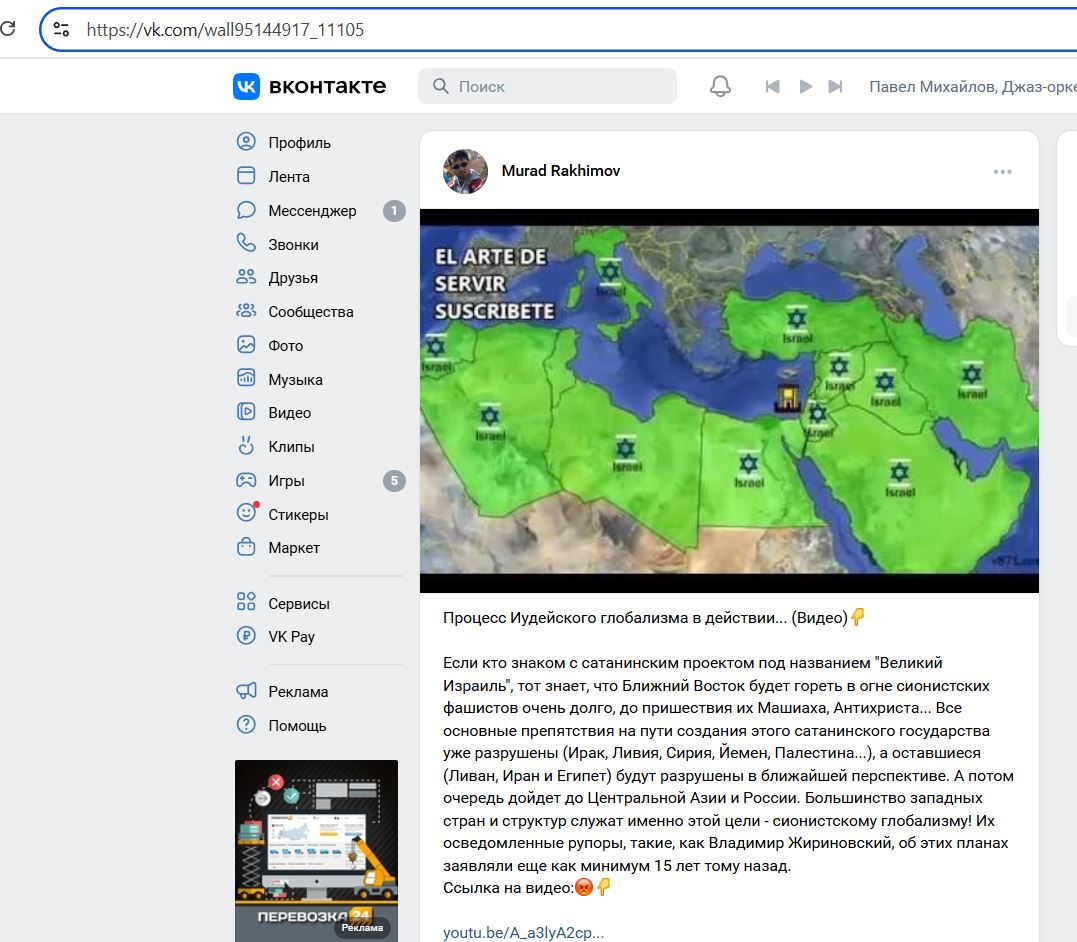Select the Сообщества menu label
The image size is (1077, 942).
click(x=311, y=312)
